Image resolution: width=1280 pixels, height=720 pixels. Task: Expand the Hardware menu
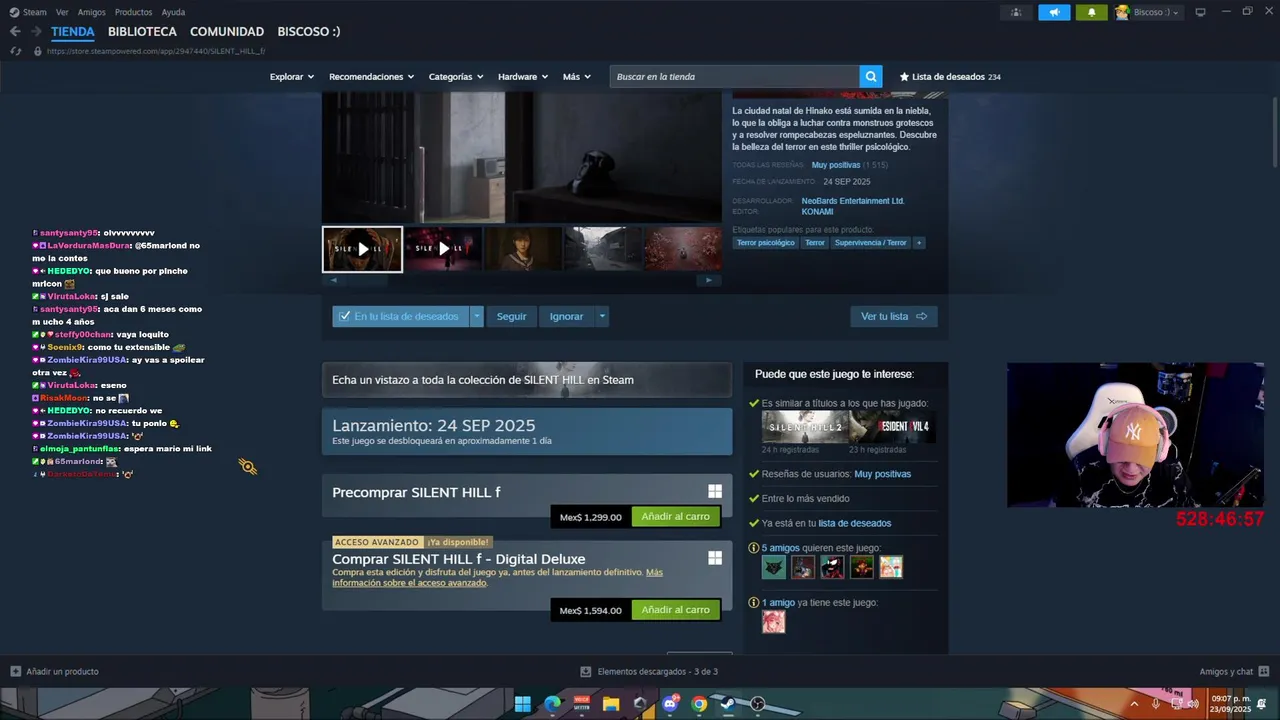(x=523, y=76)
